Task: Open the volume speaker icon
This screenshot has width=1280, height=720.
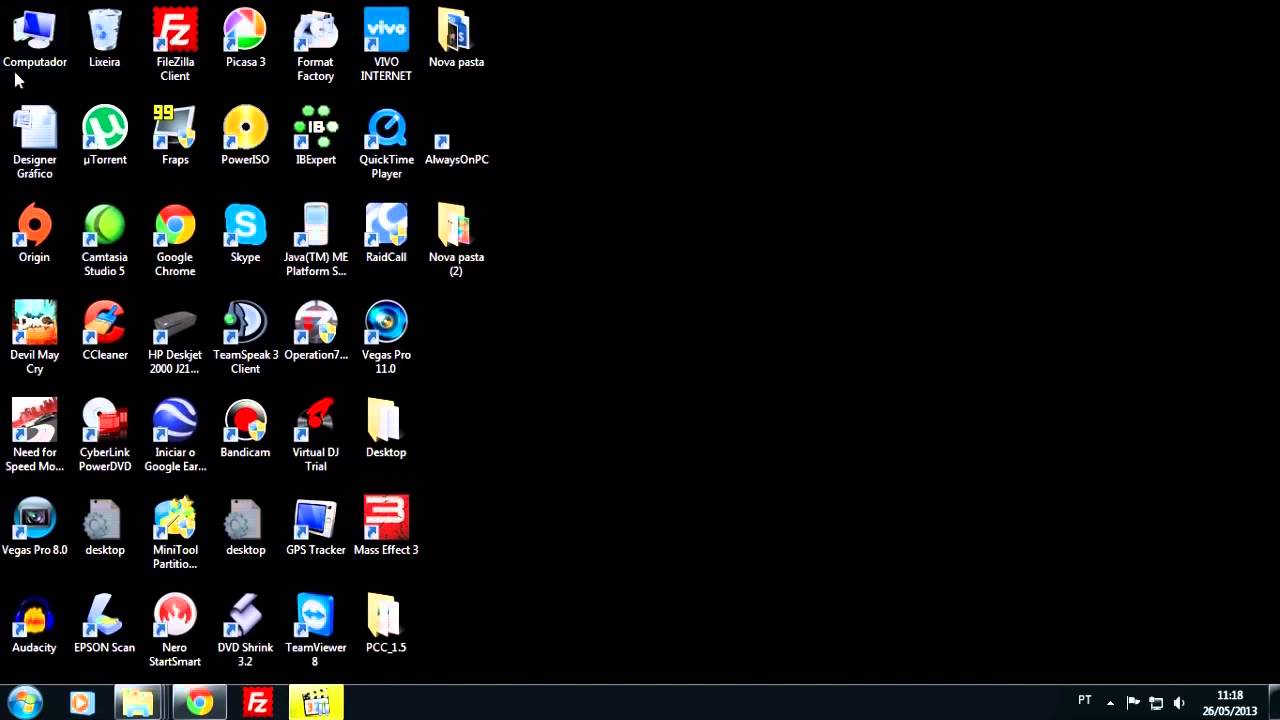Action: 1179,703
